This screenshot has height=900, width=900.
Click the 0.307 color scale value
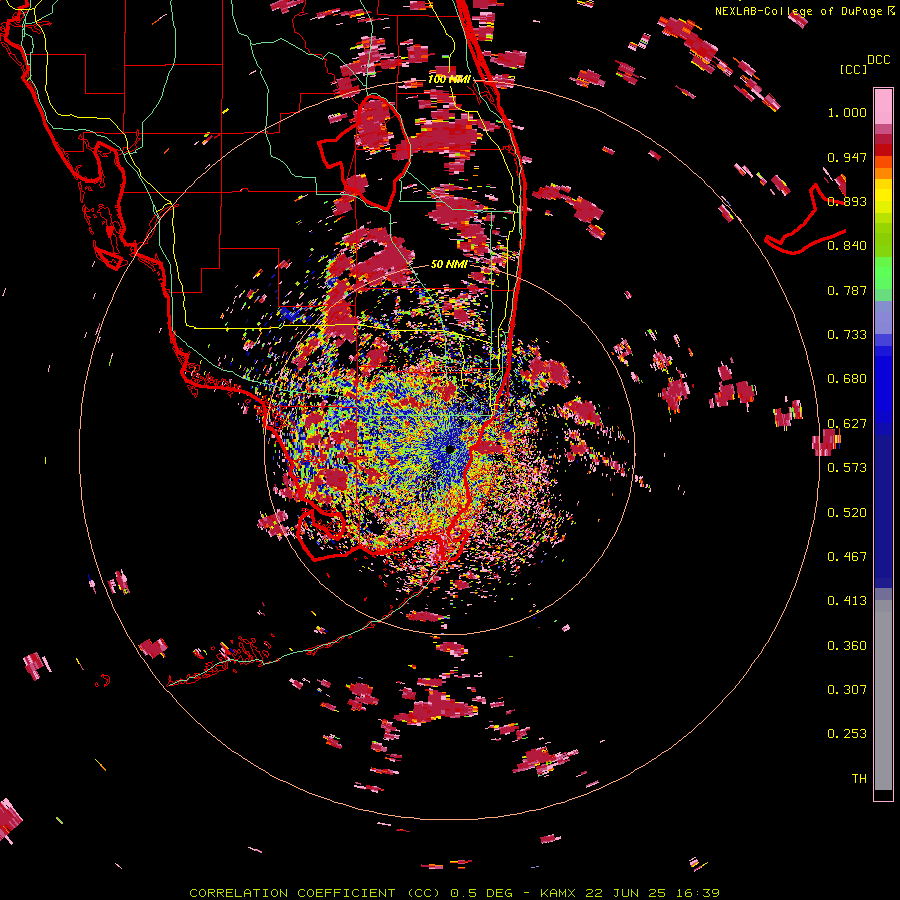(x=847, y=690)
